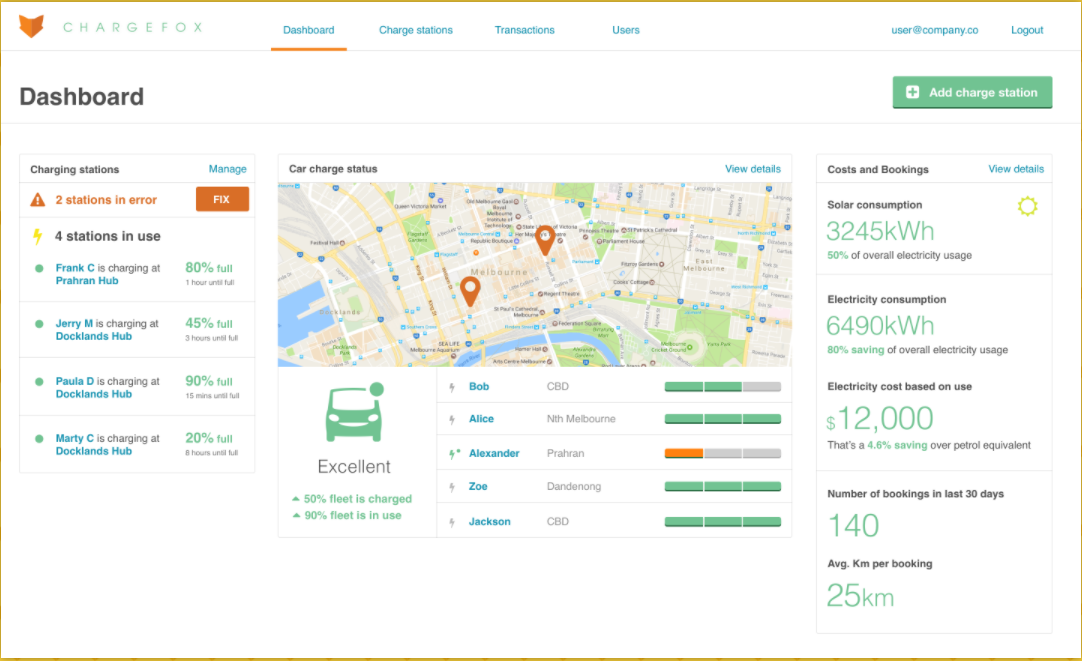Open View details for Costs and Bookings

1016,169
